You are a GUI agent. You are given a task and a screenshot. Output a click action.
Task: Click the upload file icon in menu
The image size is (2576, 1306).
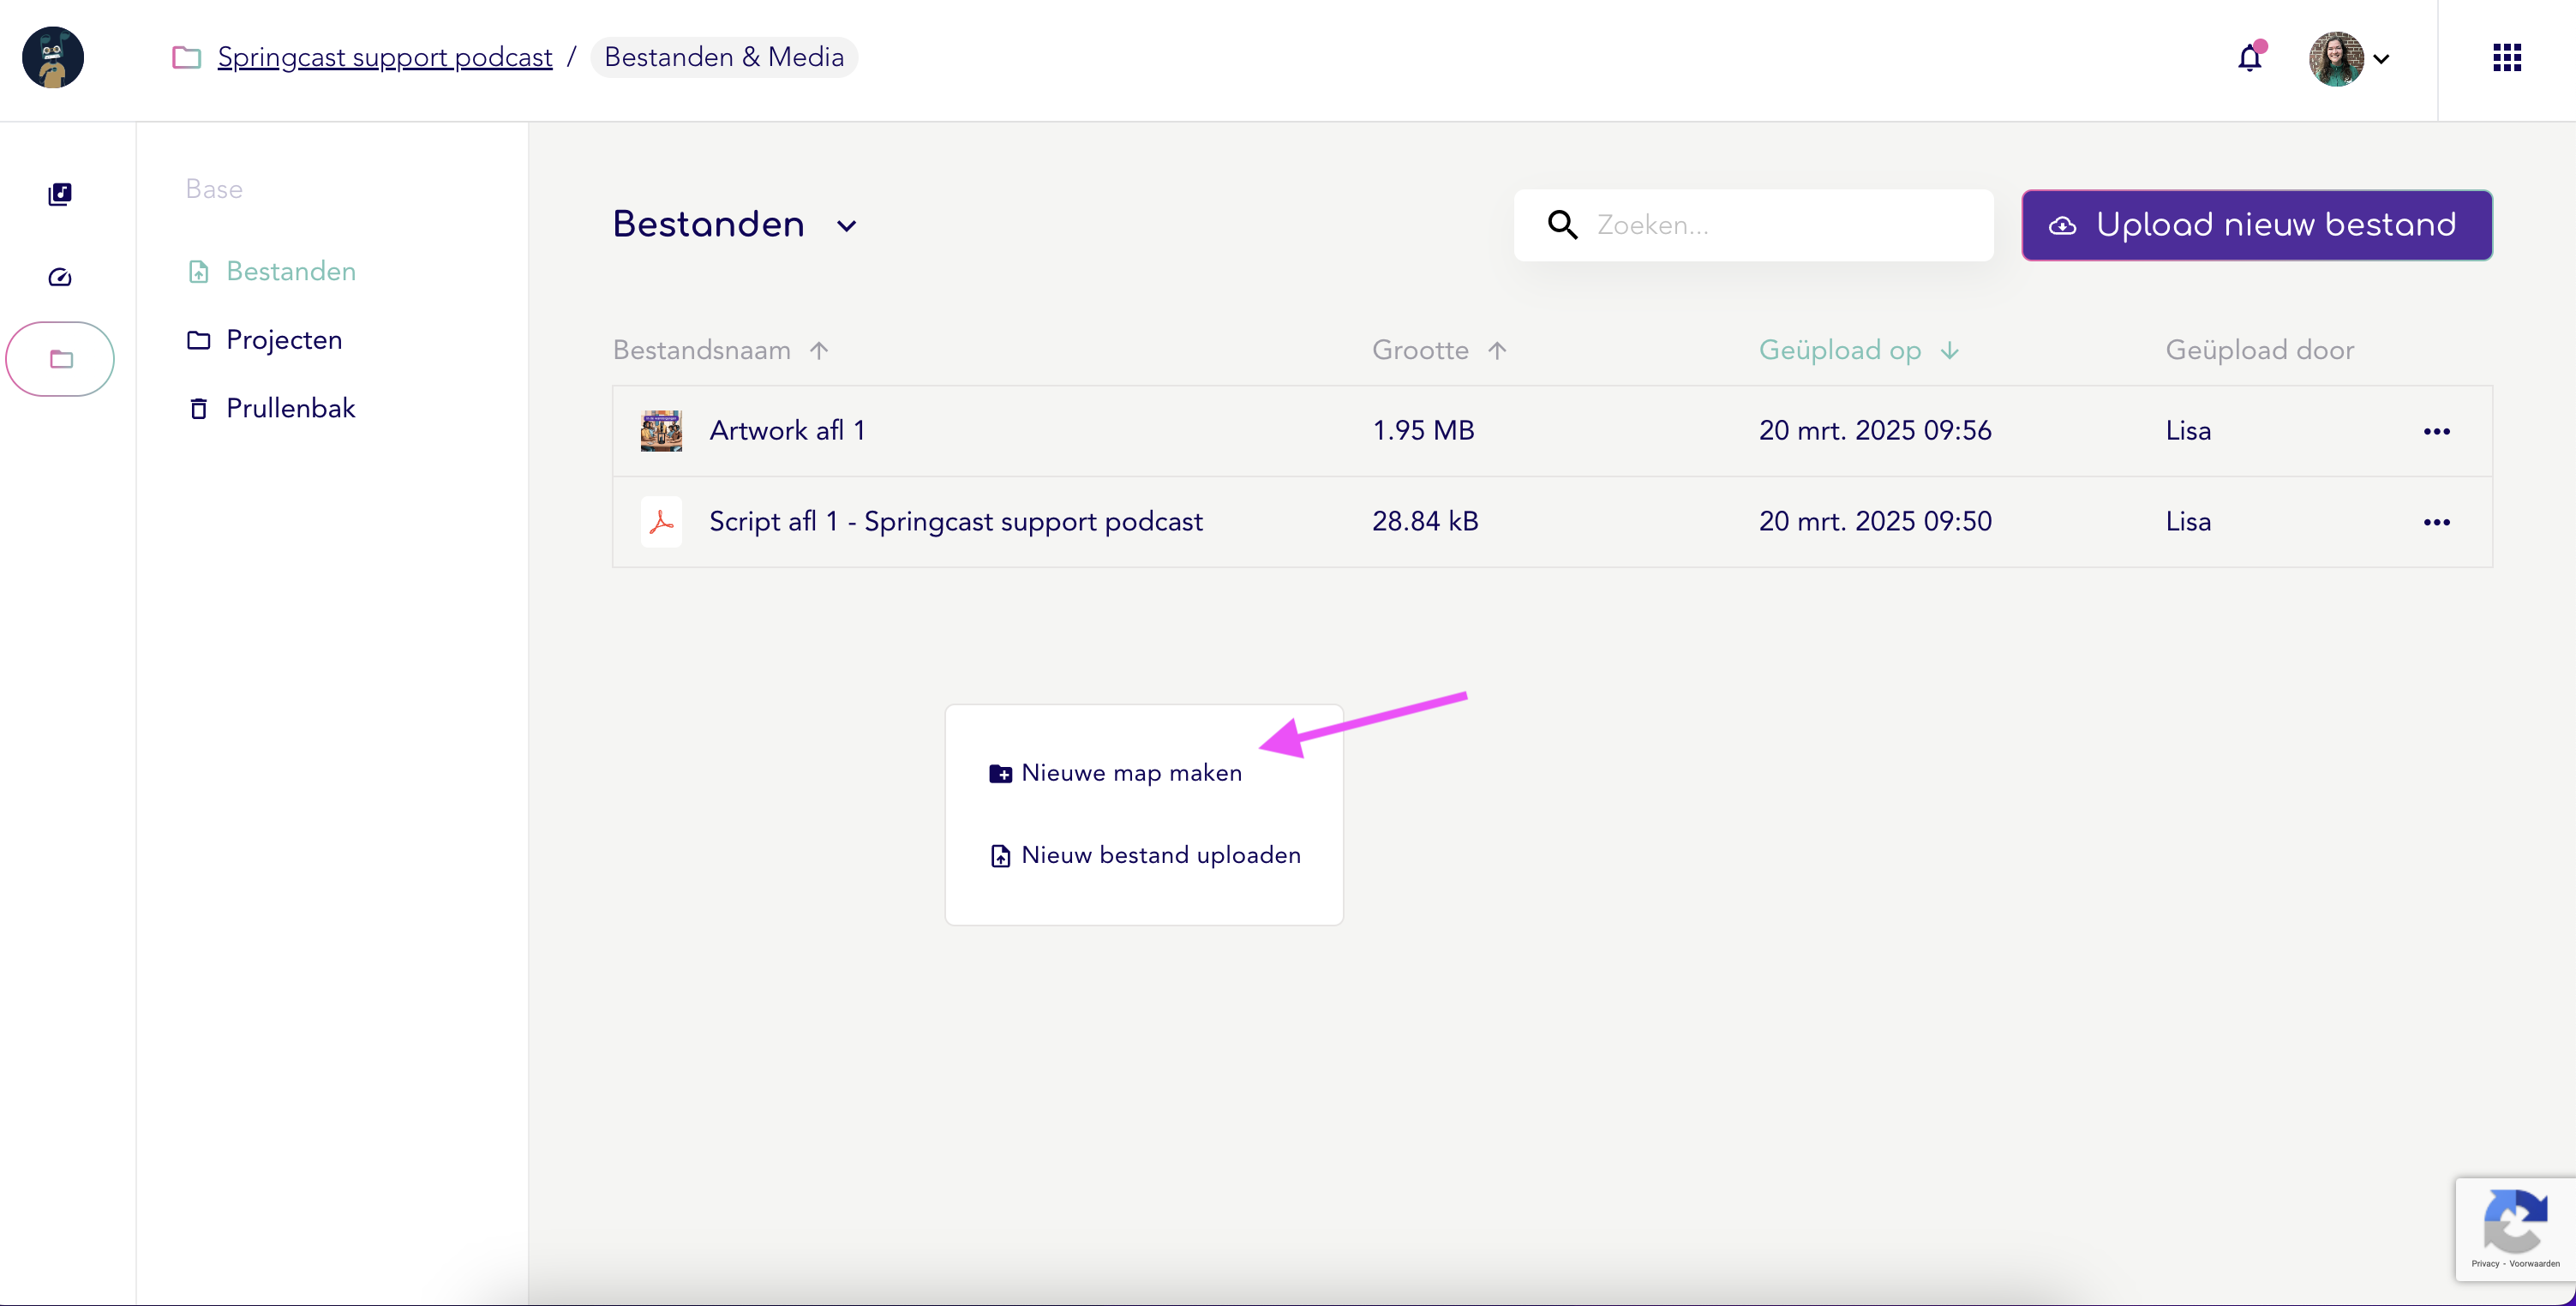click(1000, 856)
